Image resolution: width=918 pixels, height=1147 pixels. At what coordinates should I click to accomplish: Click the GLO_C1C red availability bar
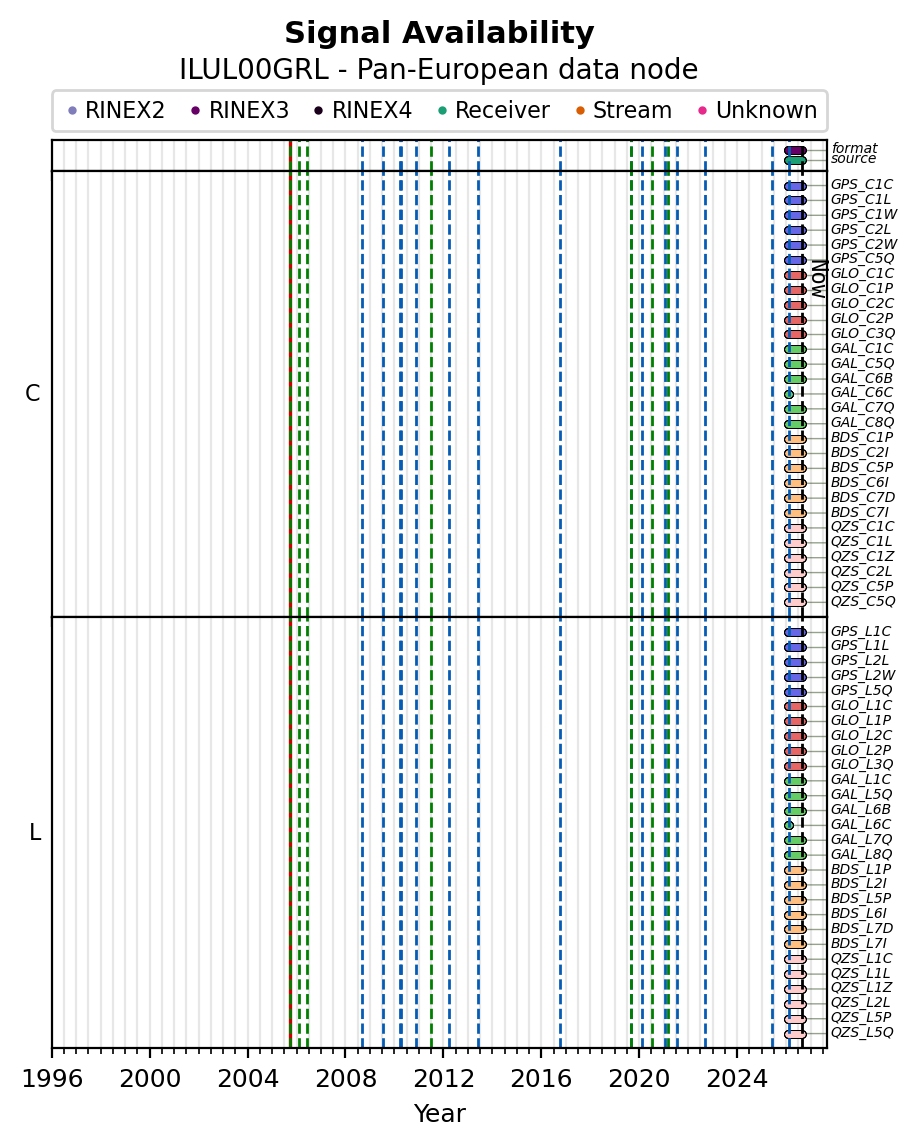[796, 275]
